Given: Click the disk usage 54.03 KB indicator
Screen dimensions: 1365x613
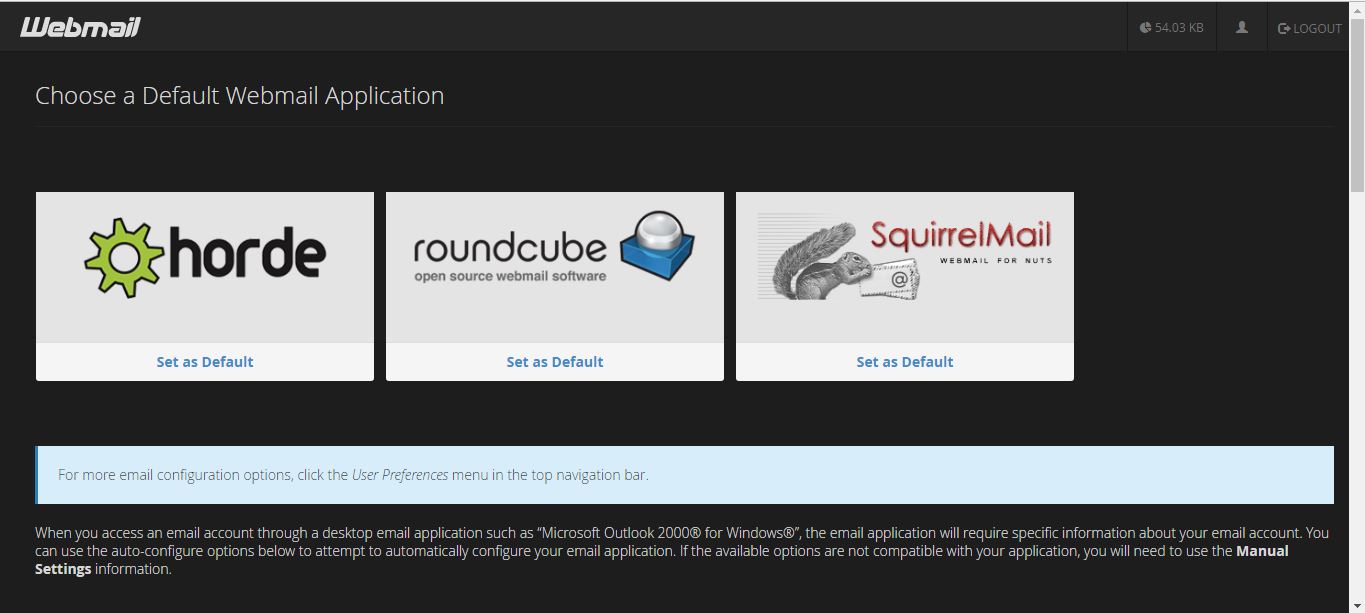Looking at the screenshot, I should point(1171,28).
